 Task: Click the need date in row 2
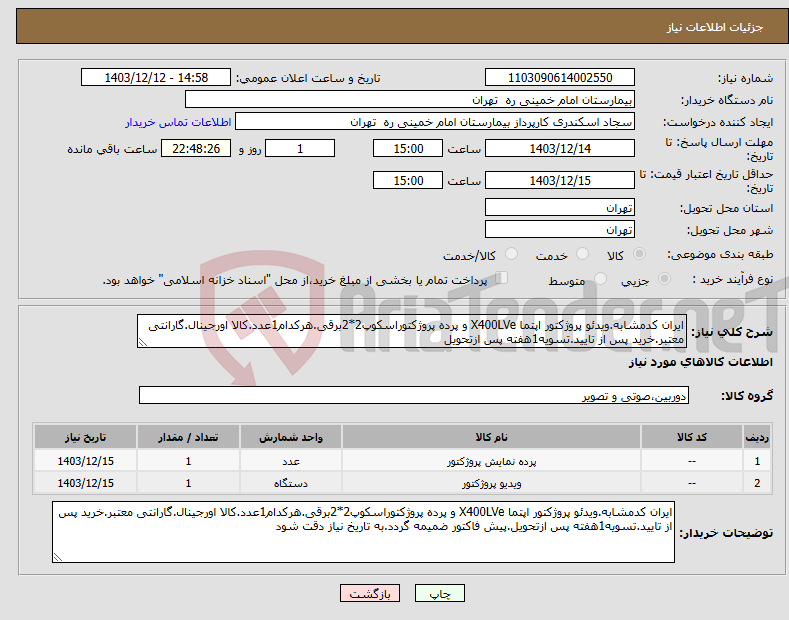[x=86, y=483]
